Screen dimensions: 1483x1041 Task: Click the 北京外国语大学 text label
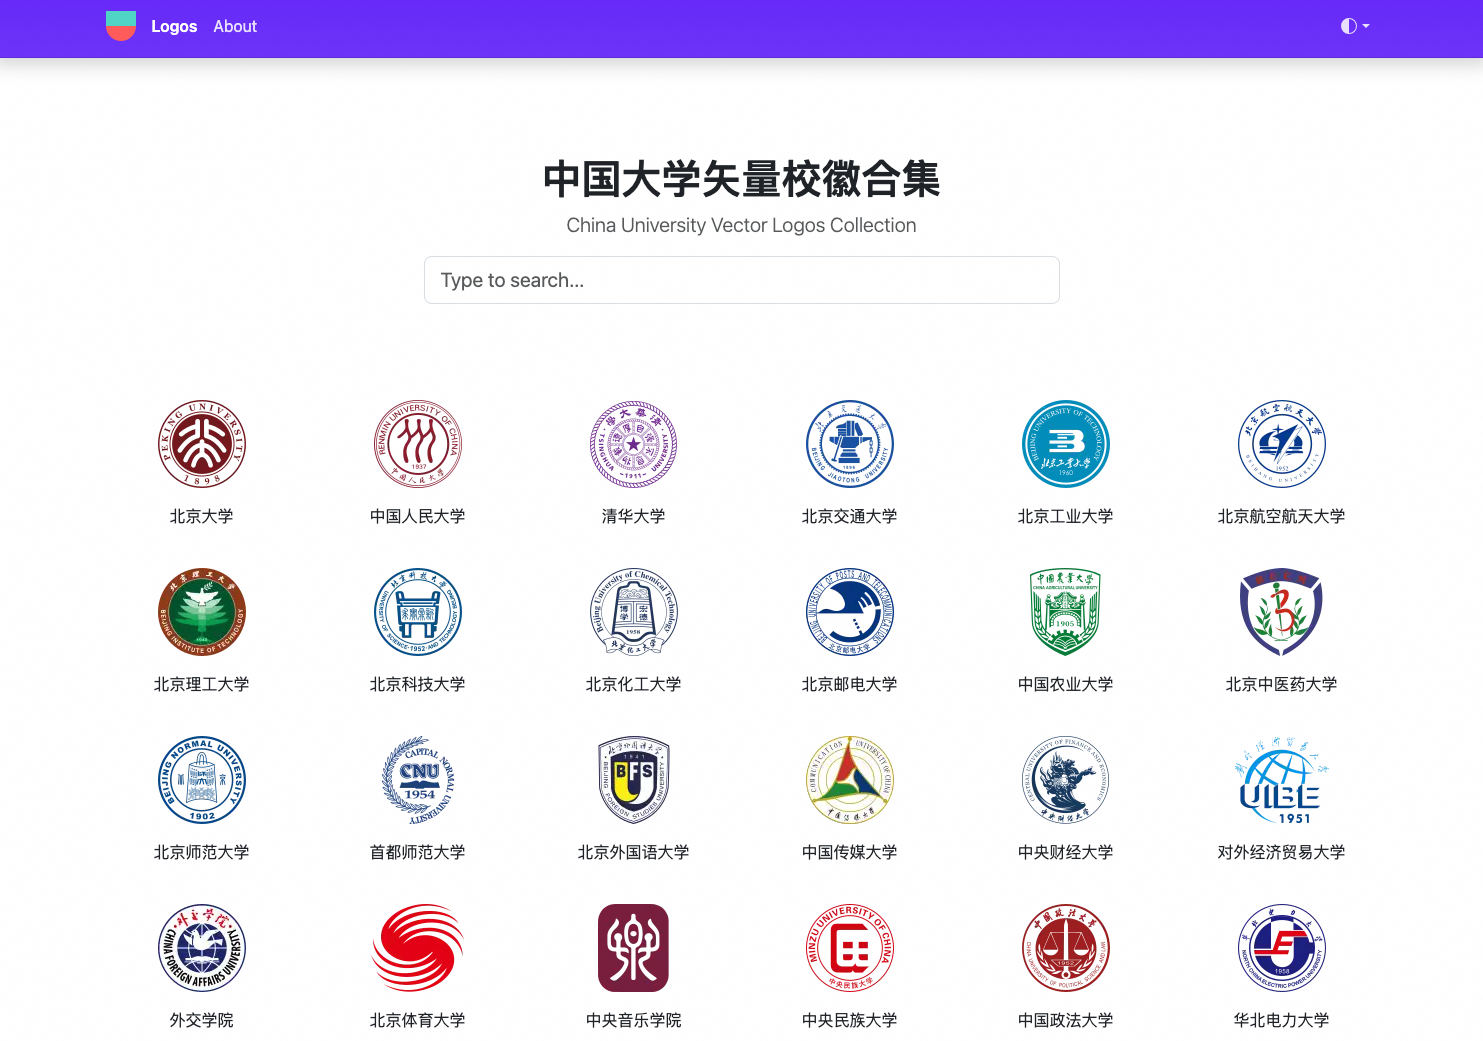634,852
